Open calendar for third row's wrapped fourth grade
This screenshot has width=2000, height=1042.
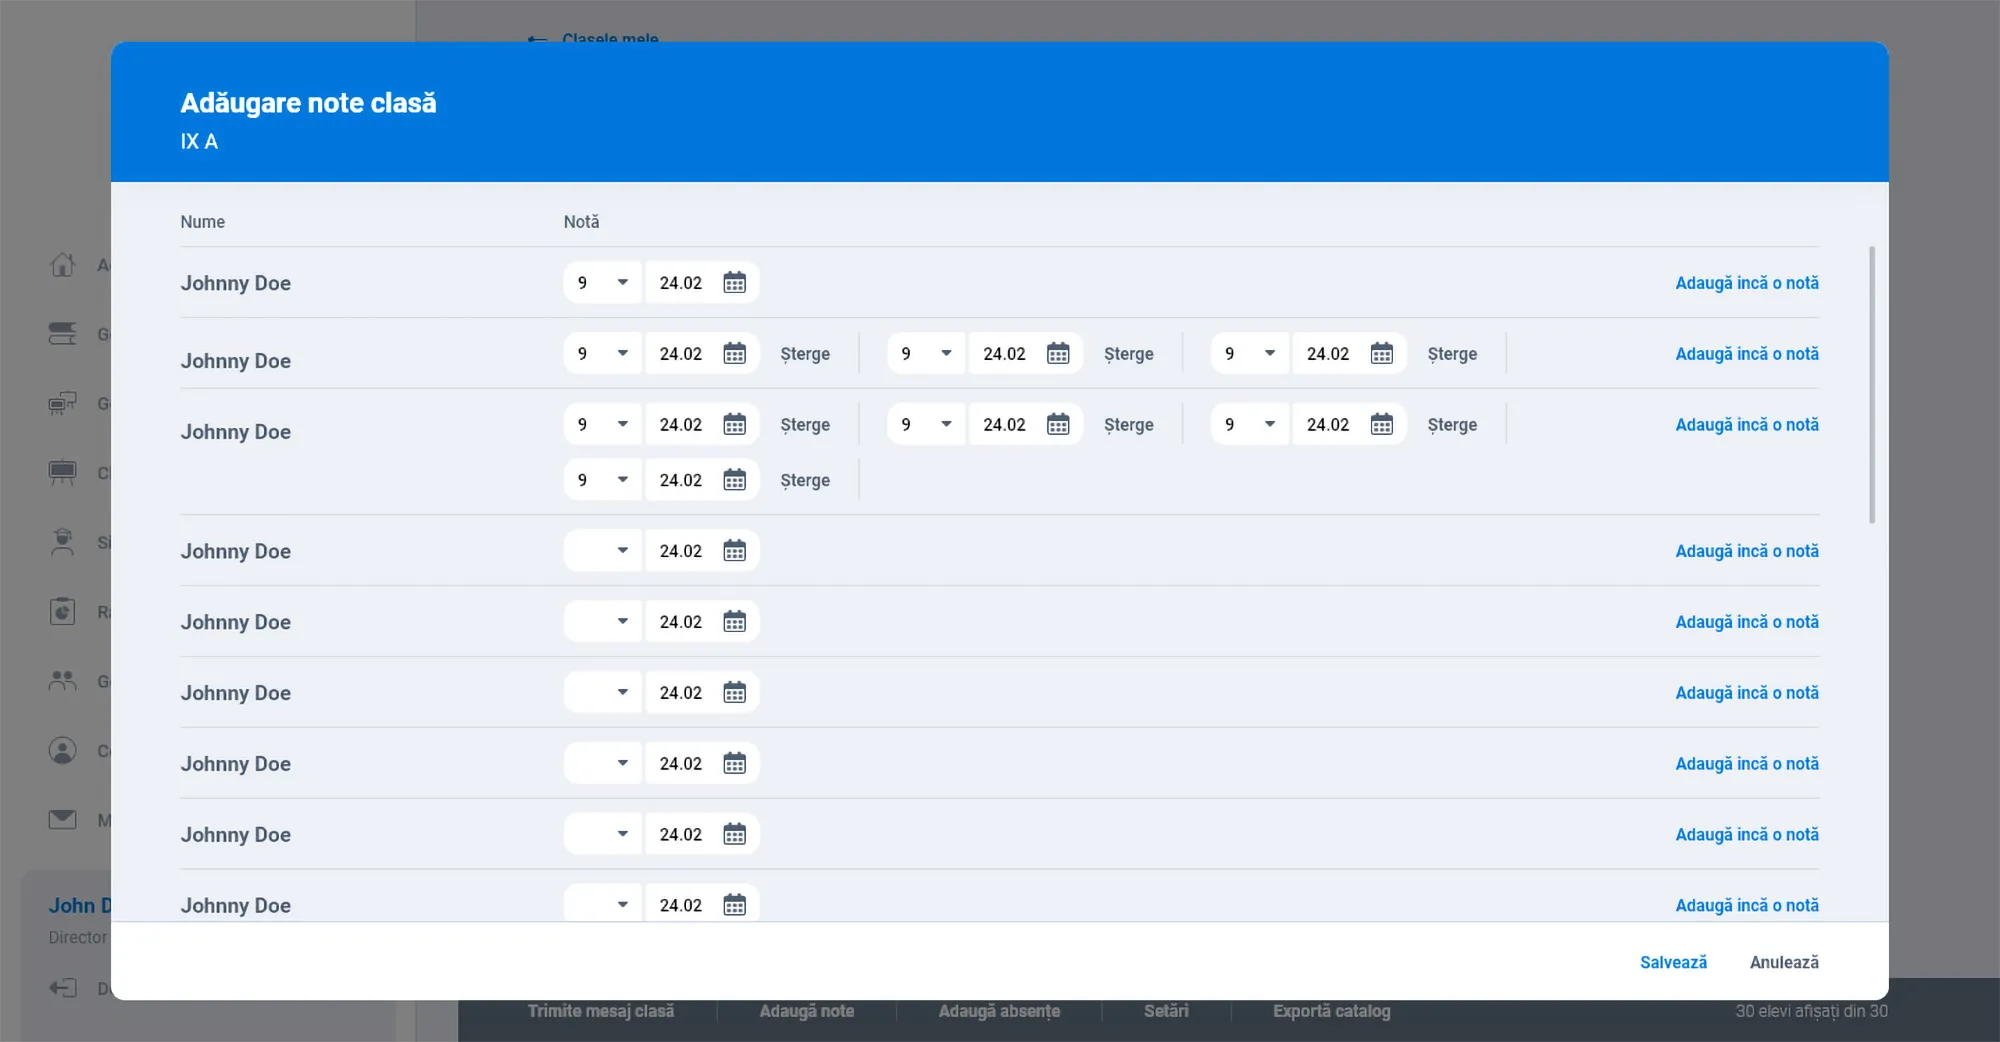[734, 481]
